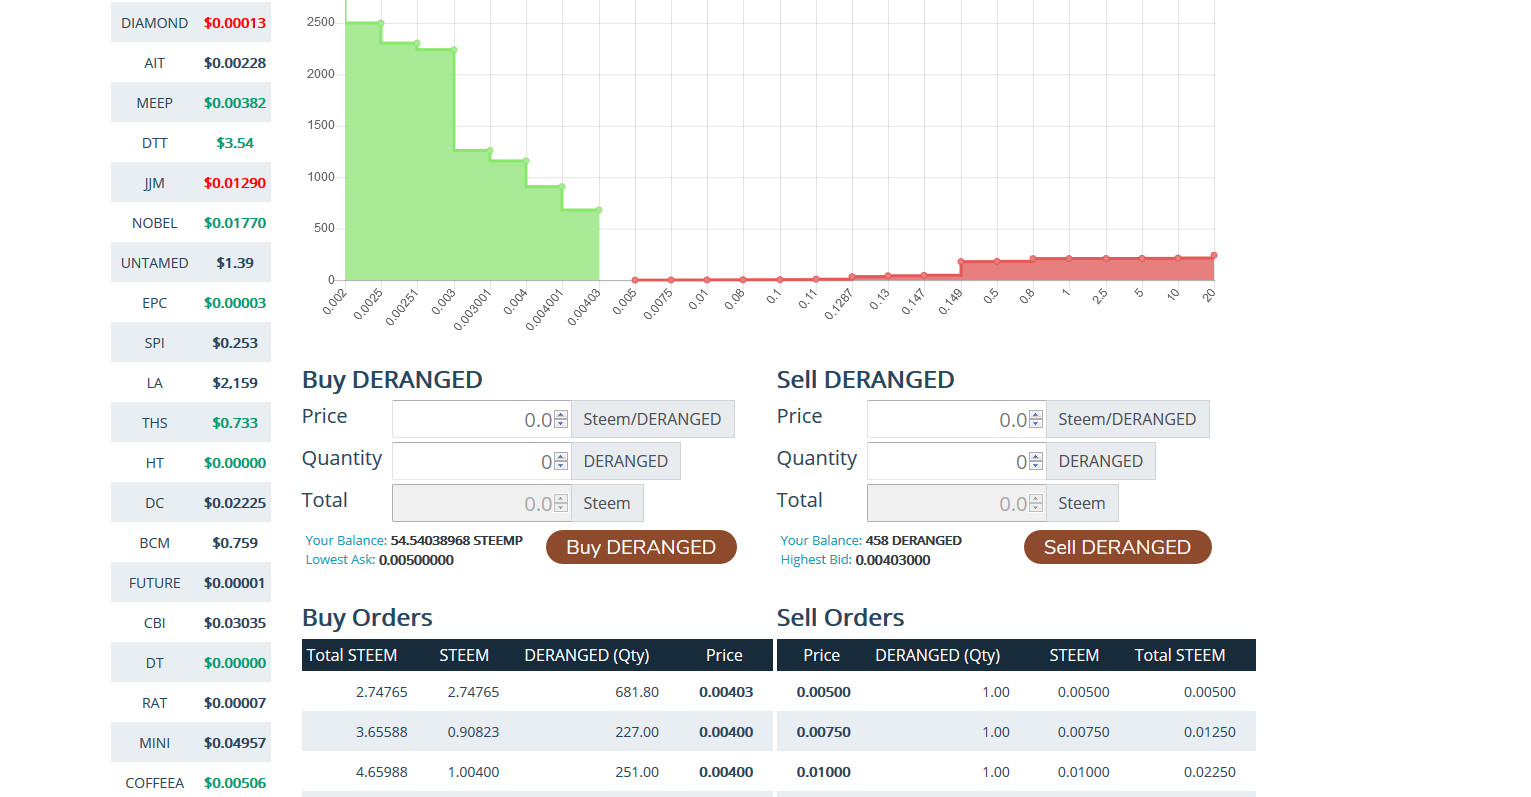Select the MEEP token row
Viewport: 1531px width, 797px height.
tap(191, 102)
